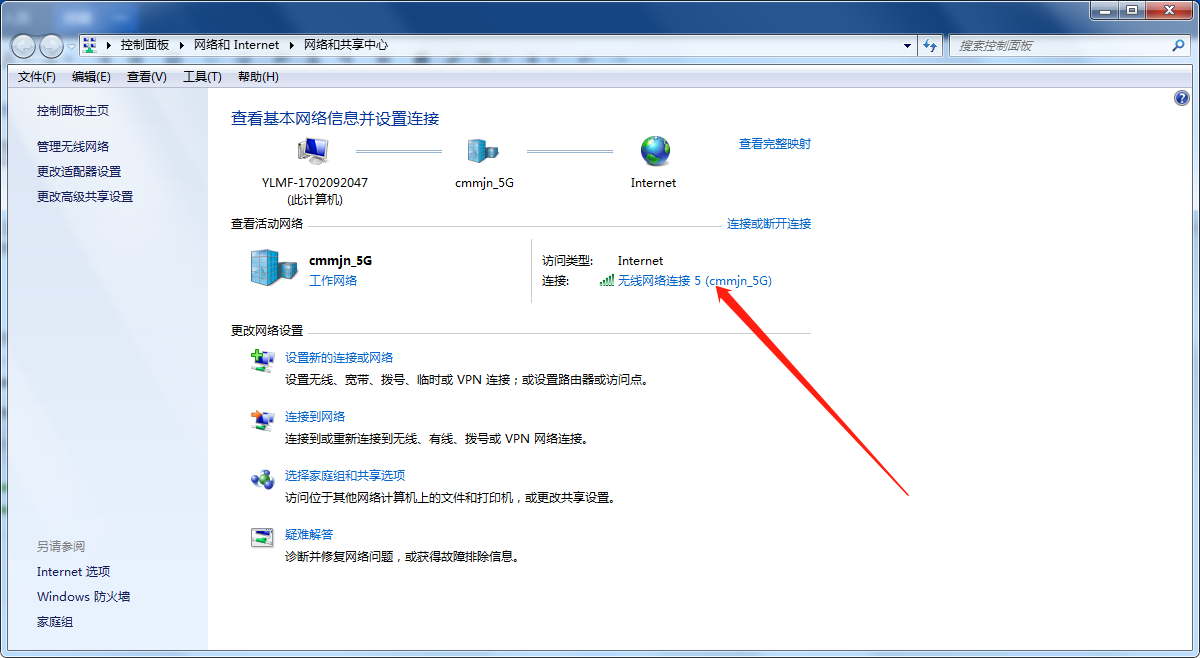
Task: Click the 连接到网络 icon
Action: point(262,420)
